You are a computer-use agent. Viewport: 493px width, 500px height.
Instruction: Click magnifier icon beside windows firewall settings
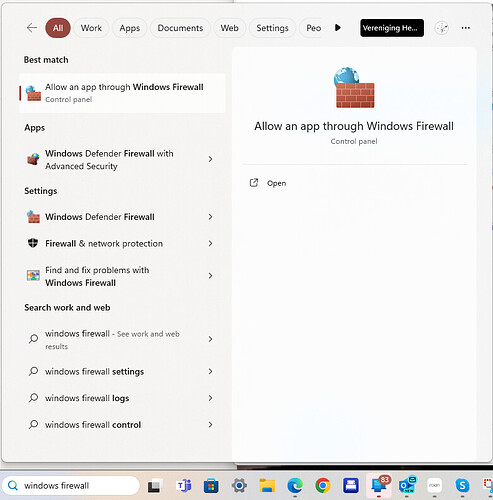coord(33,371)
